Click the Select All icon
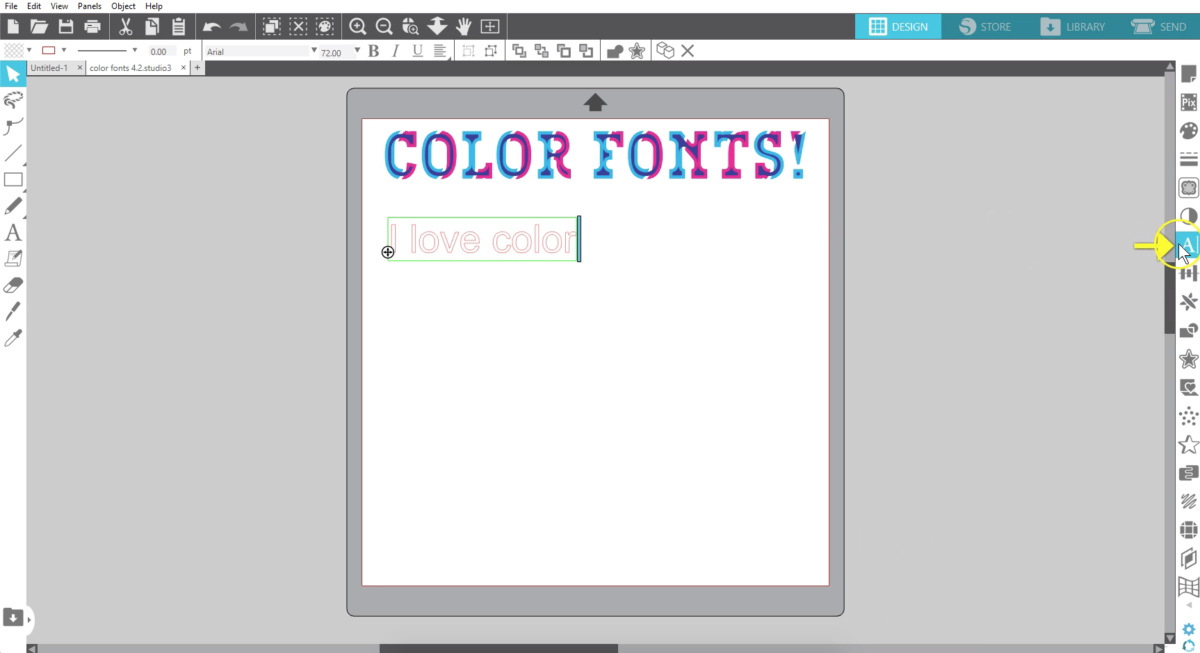The height and width of the screenshot is (653, 1200). point(272,26)
